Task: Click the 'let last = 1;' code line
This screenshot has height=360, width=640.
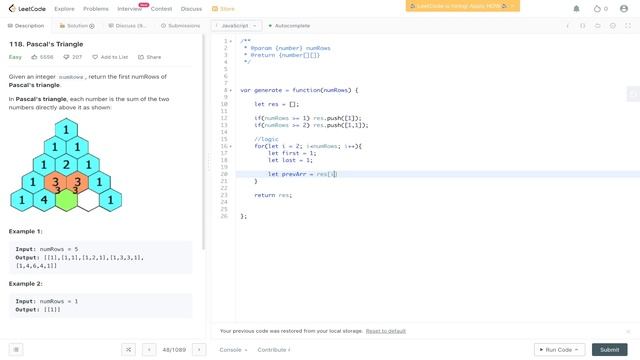Action: (290, 160)
